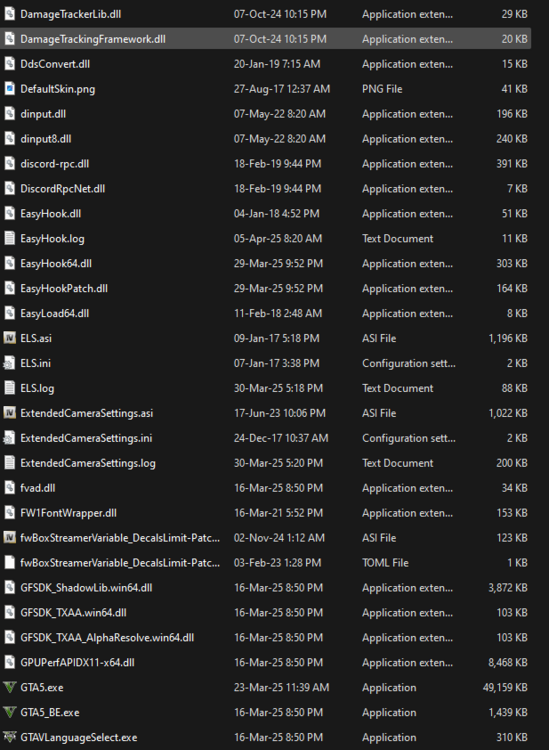Click the 310 KB size value

512,737
